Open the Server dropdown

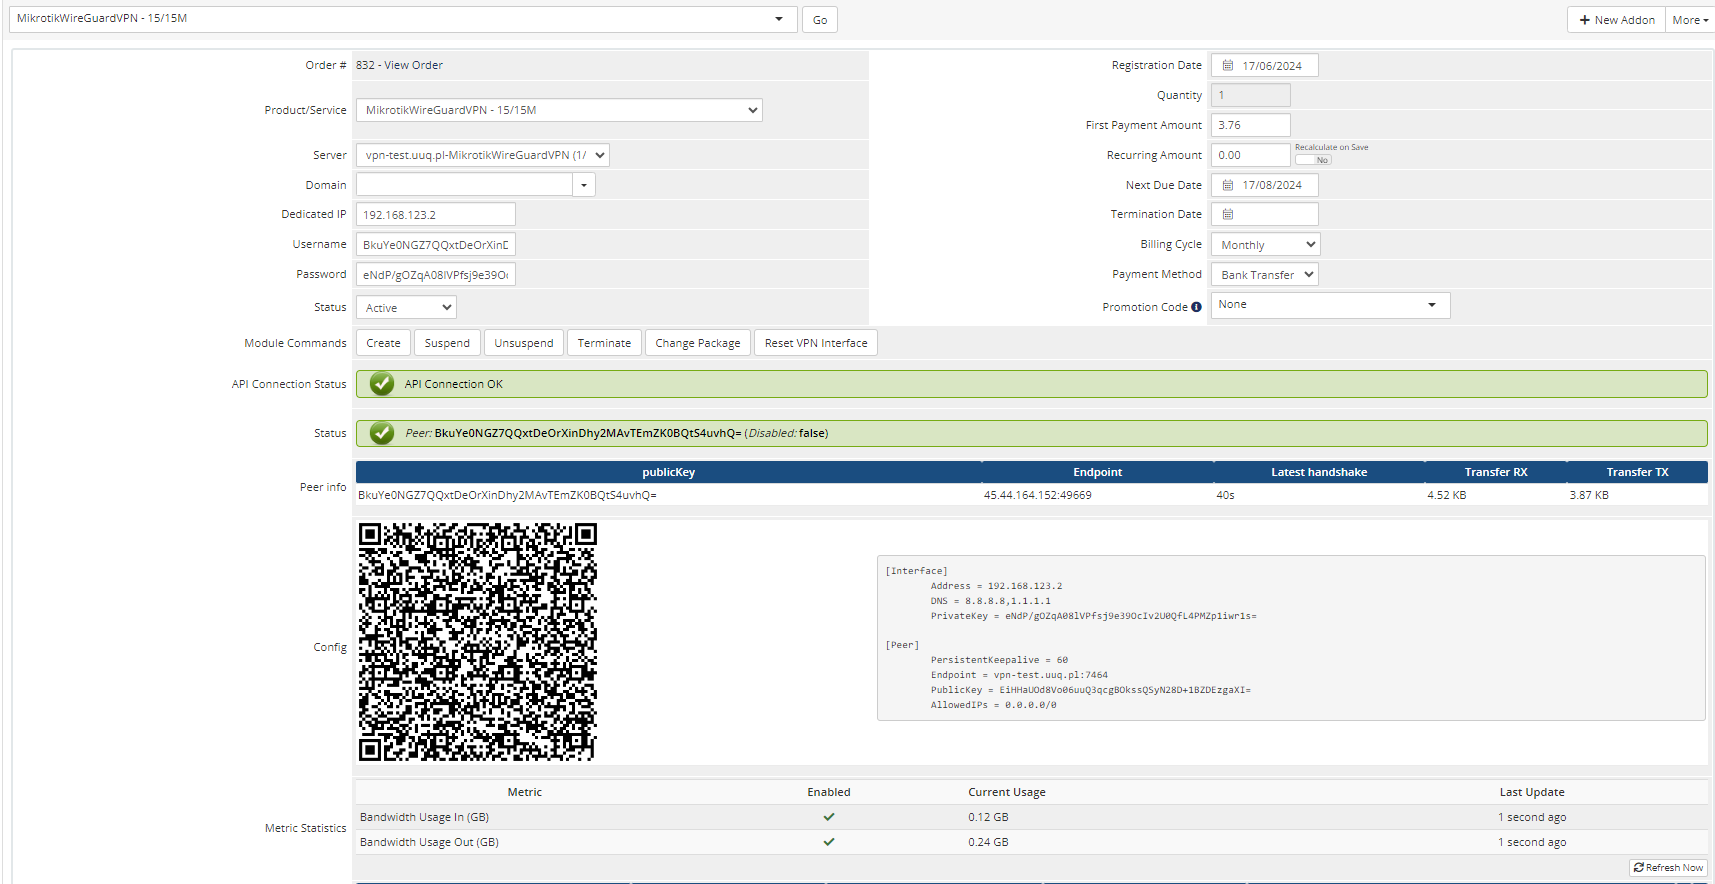pyautogui.click(x=483, y=155)
